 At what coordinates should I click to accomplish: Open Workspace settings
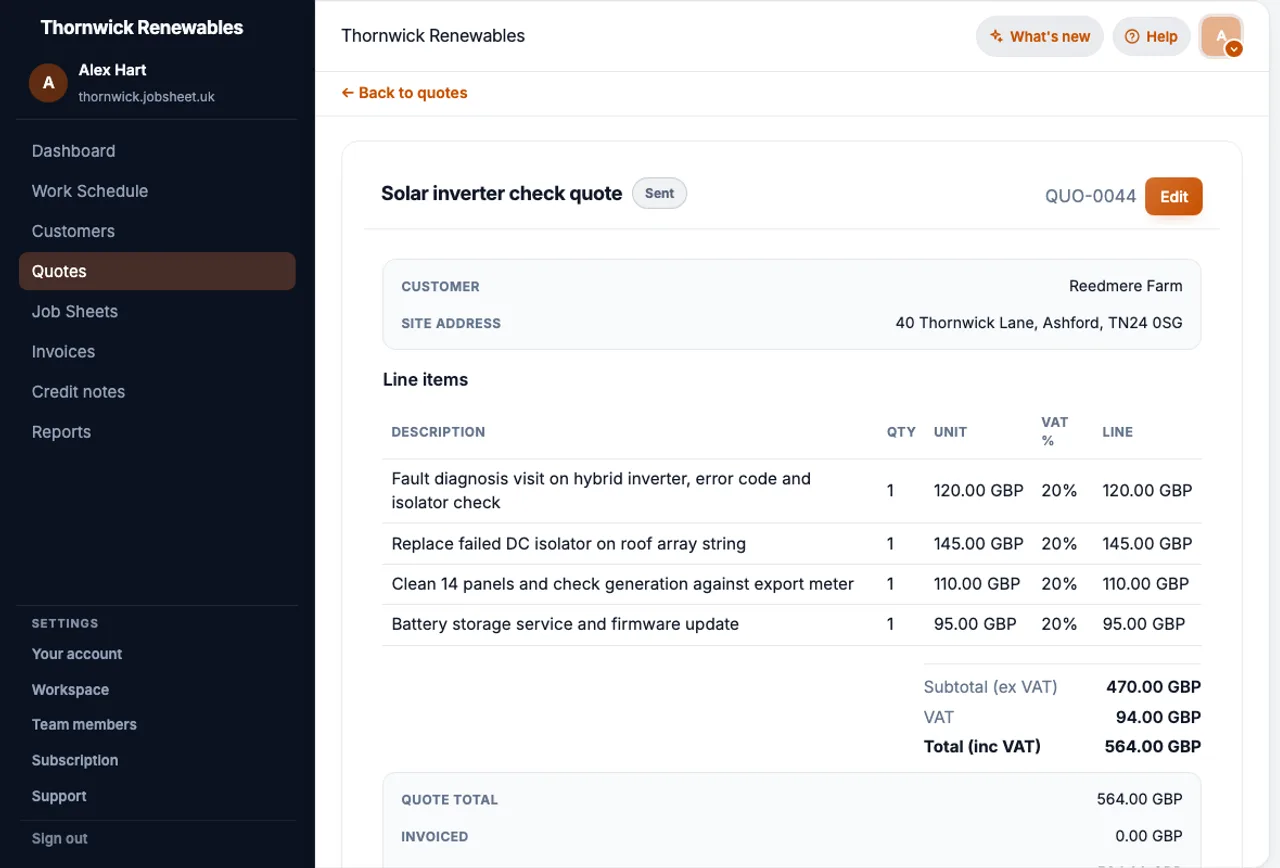click(70, 690)
